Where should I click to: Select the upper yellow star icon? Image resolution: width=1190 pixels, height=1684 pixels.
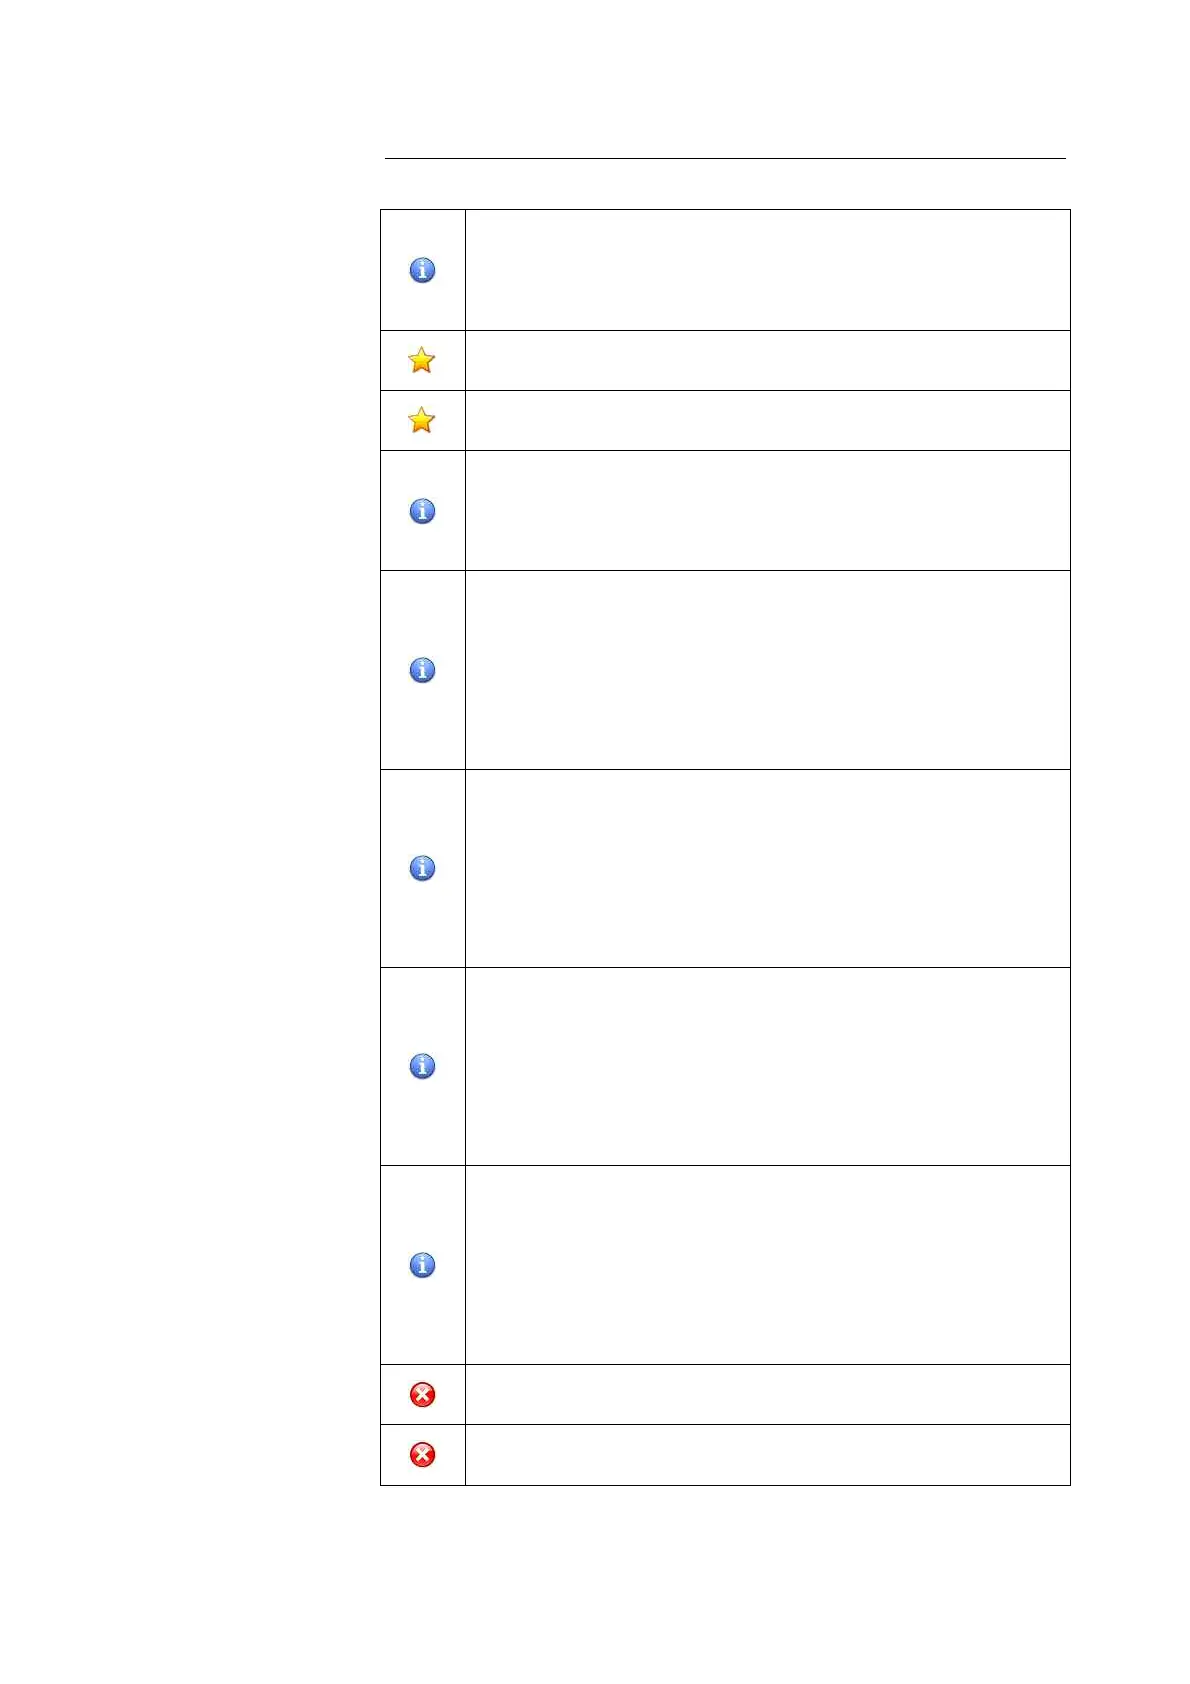(x=422, y=360)
